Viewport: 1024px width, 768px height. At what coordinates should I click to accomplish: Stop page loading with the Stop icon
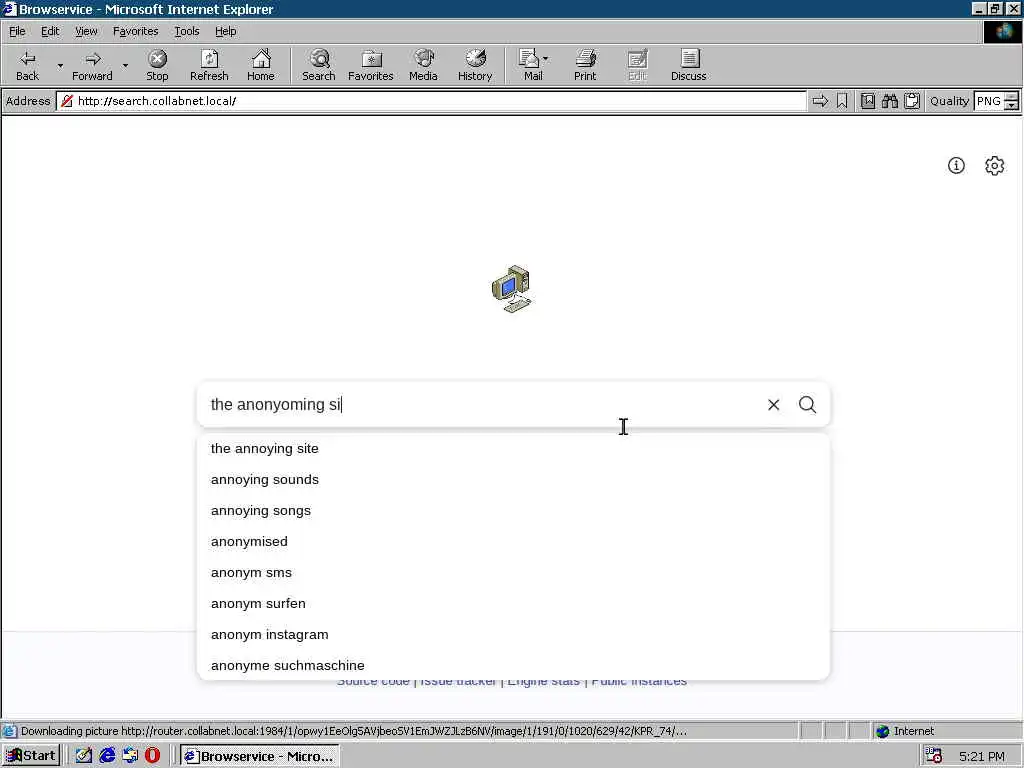(157, 65)
